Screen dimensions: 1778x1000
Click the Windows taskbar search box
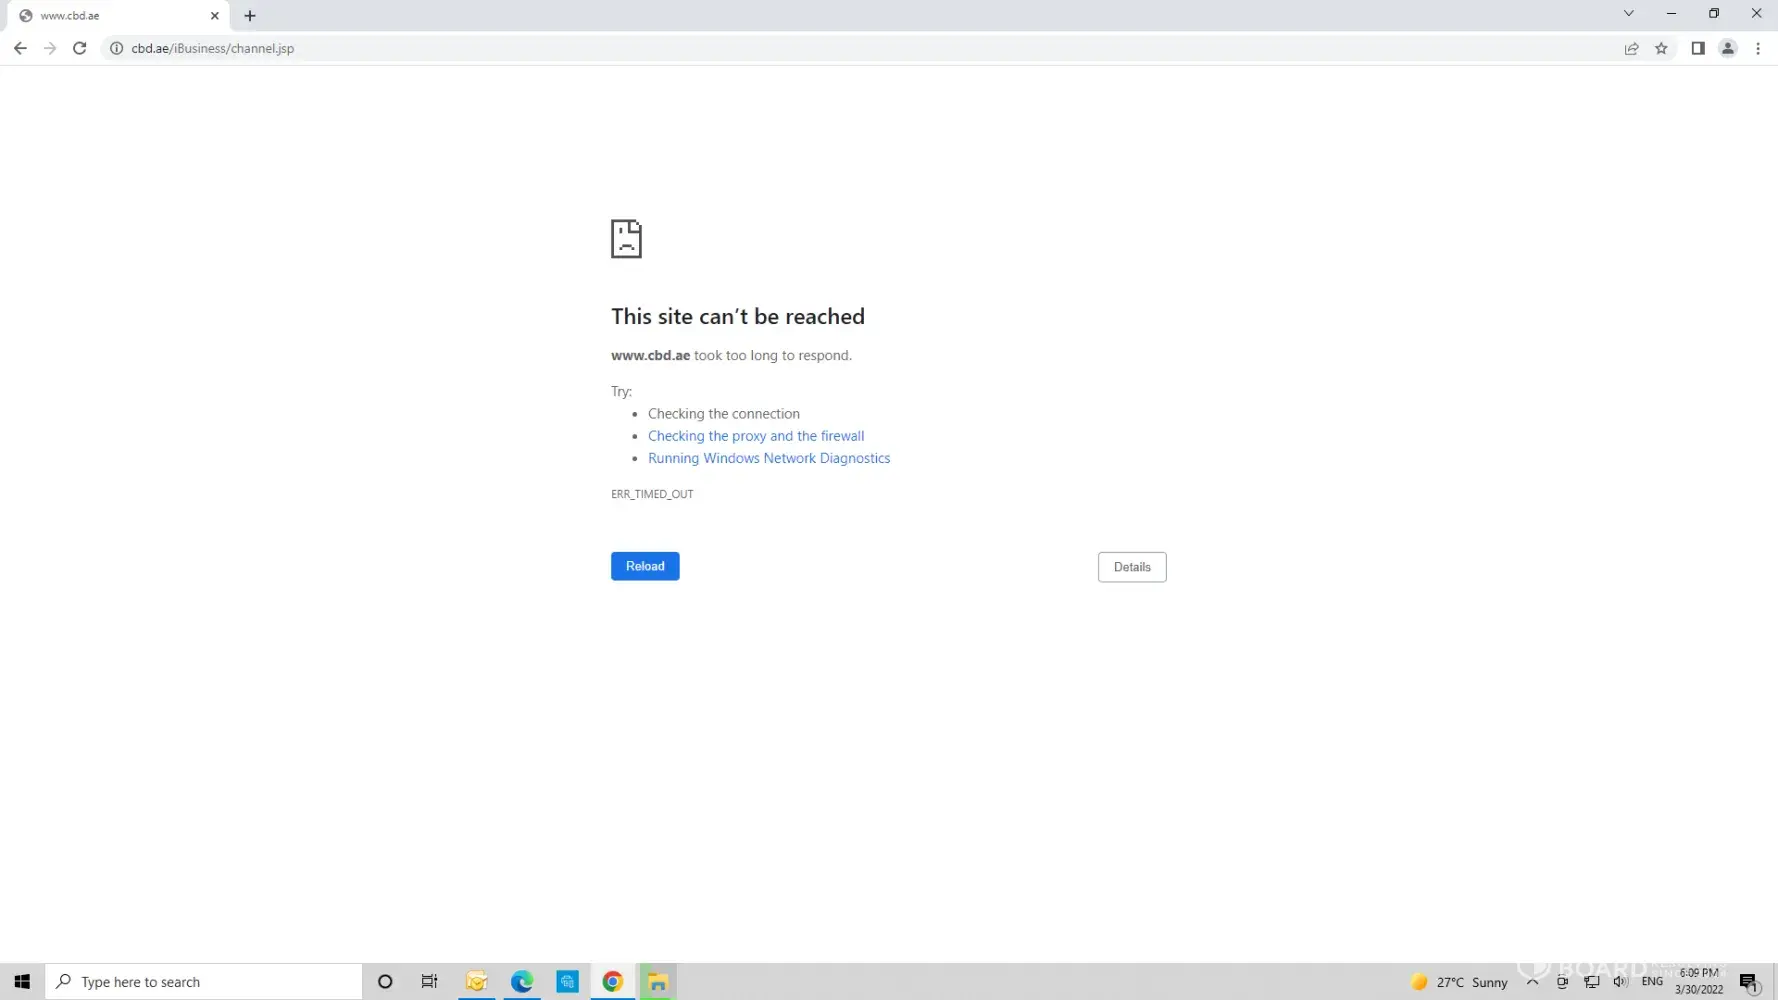[205, 982]
